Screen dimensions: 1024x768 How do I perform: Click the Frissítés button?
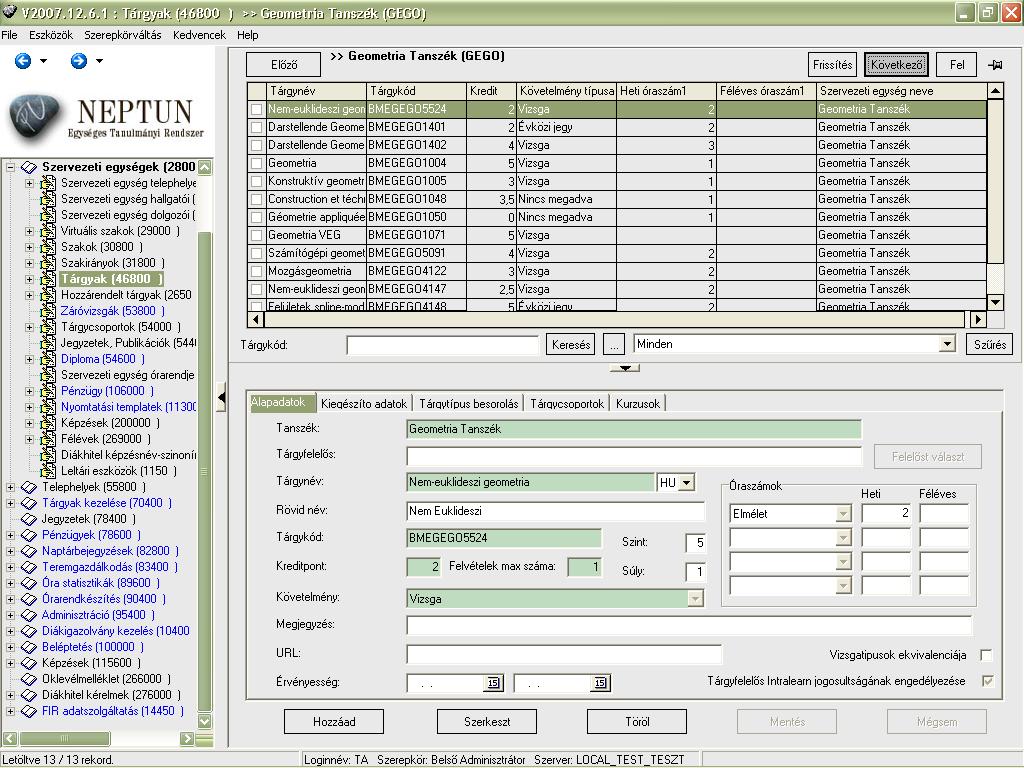[x=833, y=65]
